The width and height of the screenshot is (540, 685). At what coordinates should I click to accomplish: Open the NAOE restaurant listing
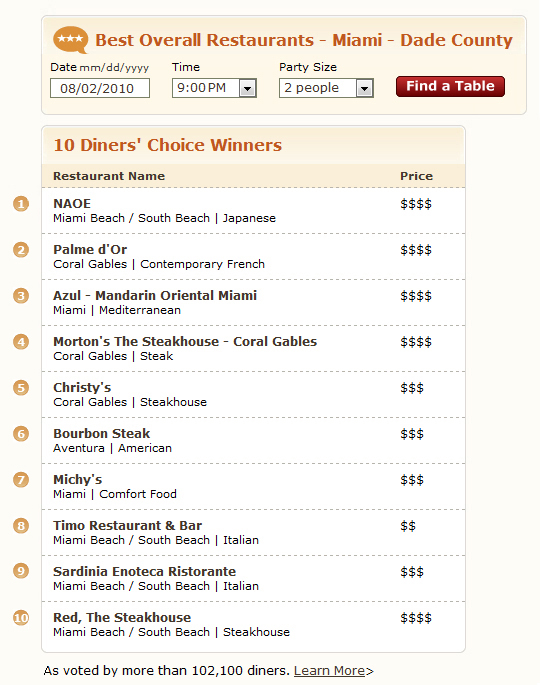(x=72, y=204)
